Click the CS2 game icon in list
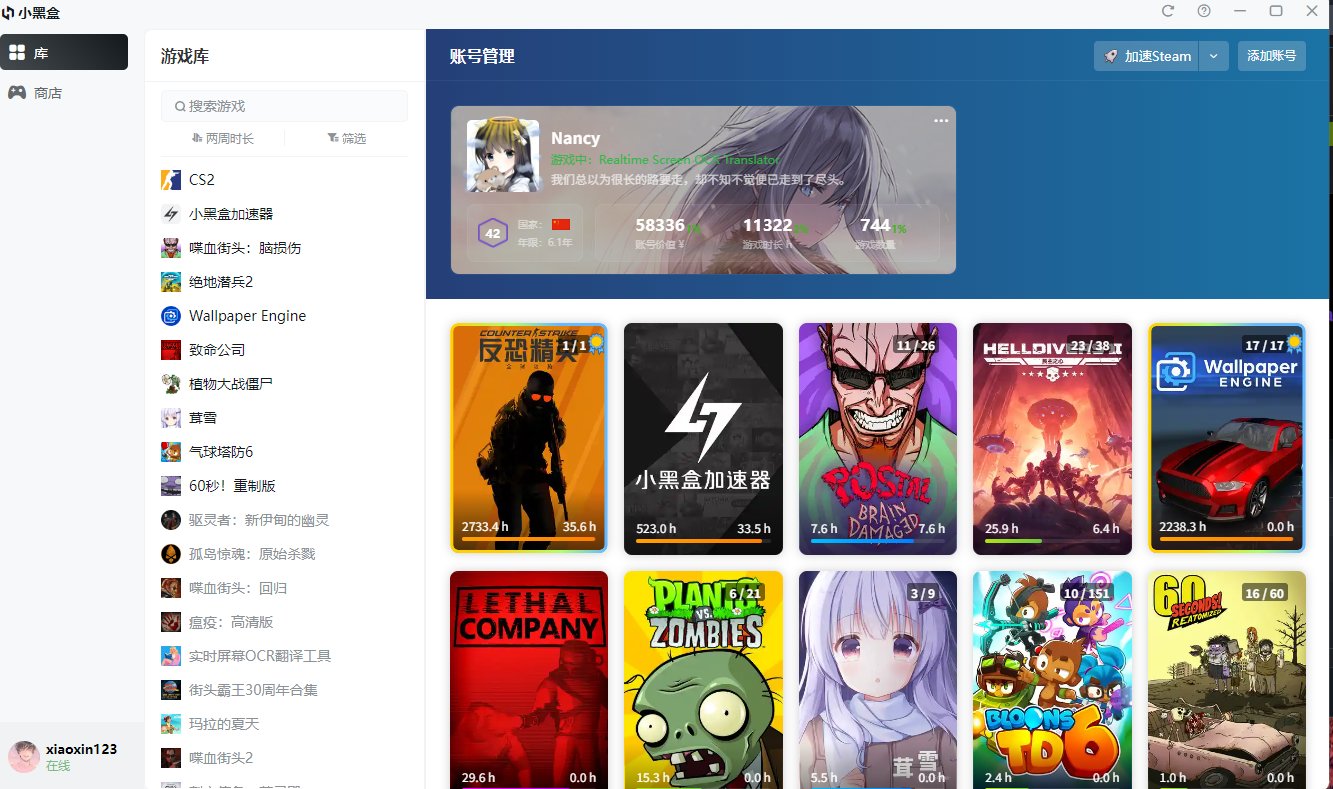The width and height of the screenshot is (1333, 789). click(171, 180)
